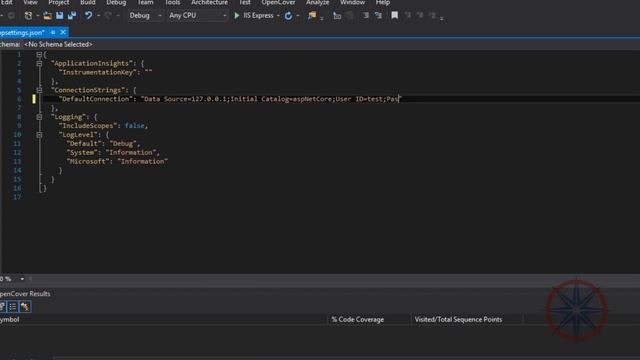The image size is (640, 360).
Task: Sort by Visited/Total Sequence Points header
Action: 458,320
